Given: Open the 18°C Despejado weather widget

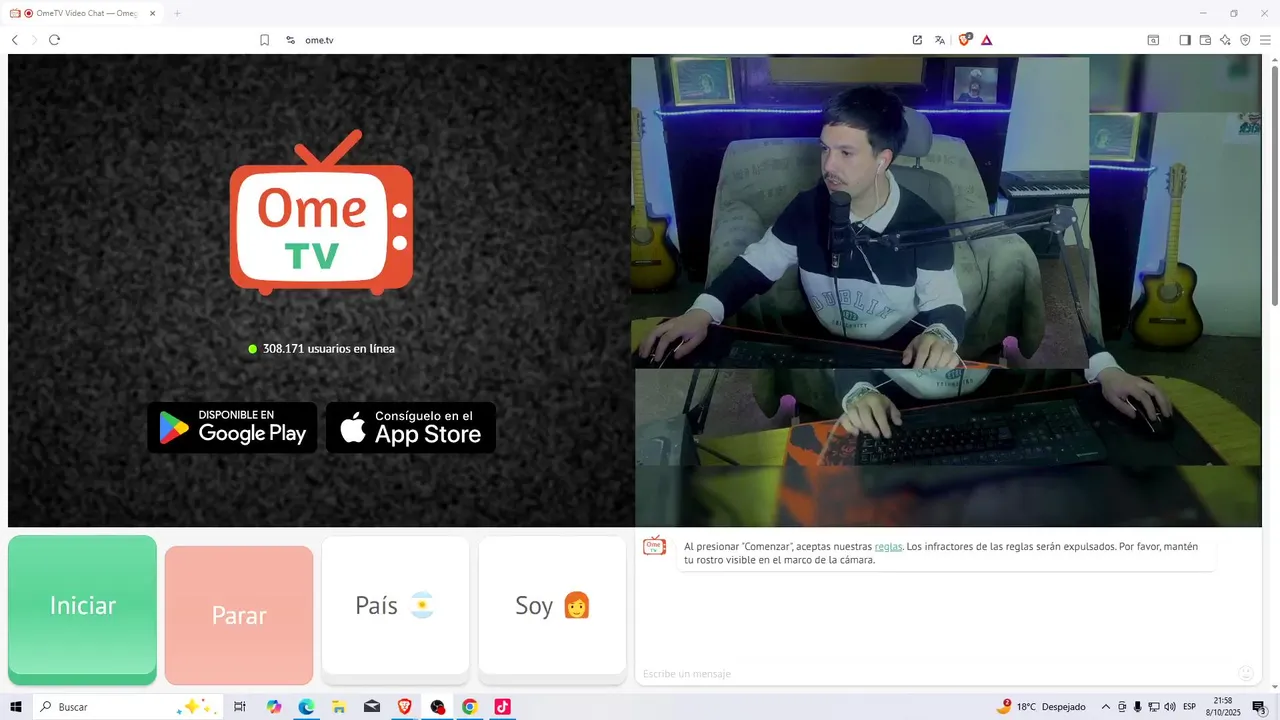Looking at the screenshot, I should click(x=1041, y=707).
